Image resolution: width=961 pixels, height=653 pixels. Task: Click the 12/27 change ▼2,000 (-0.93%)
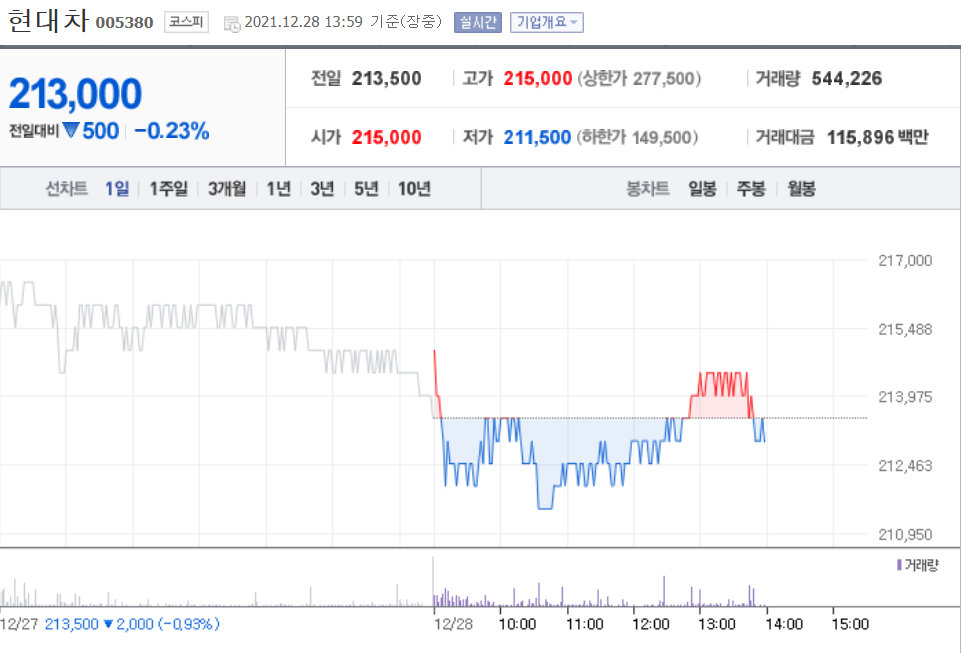tap(162, 624)
